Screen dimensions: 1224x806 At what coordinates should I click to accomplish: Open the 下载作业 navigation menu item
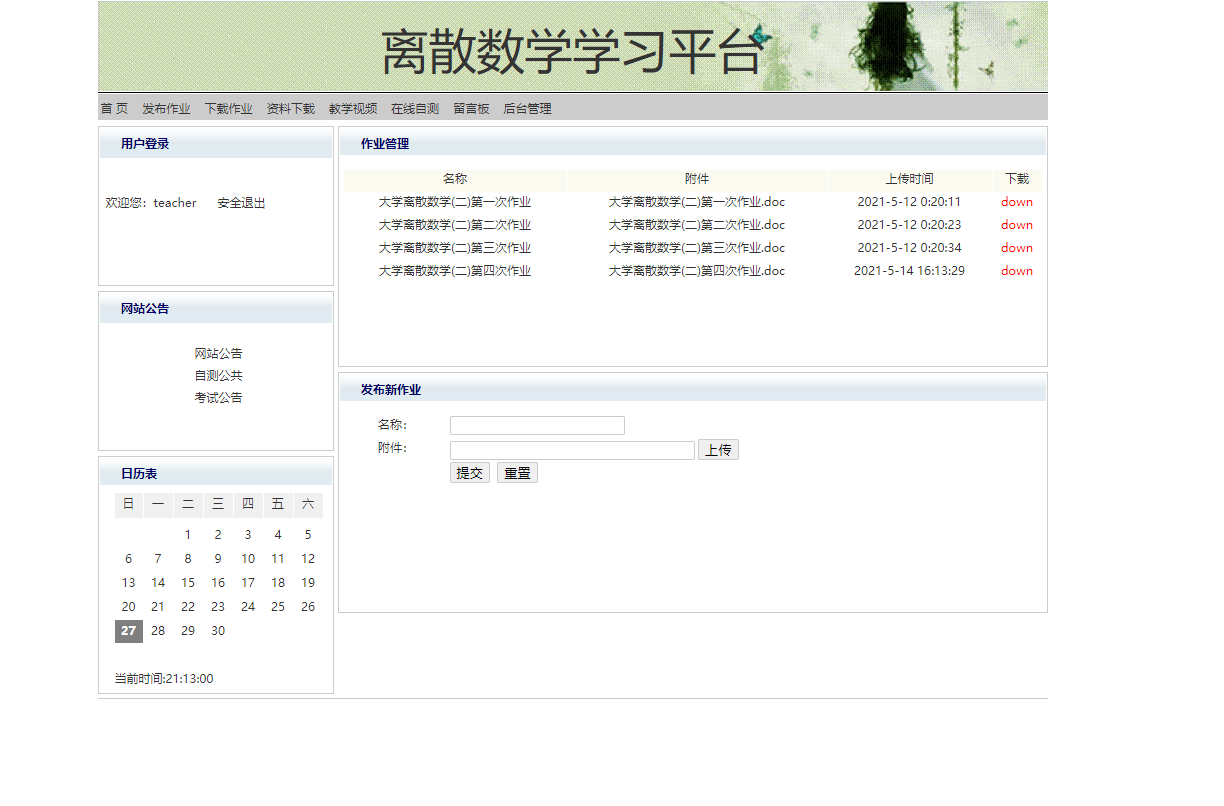227,108
